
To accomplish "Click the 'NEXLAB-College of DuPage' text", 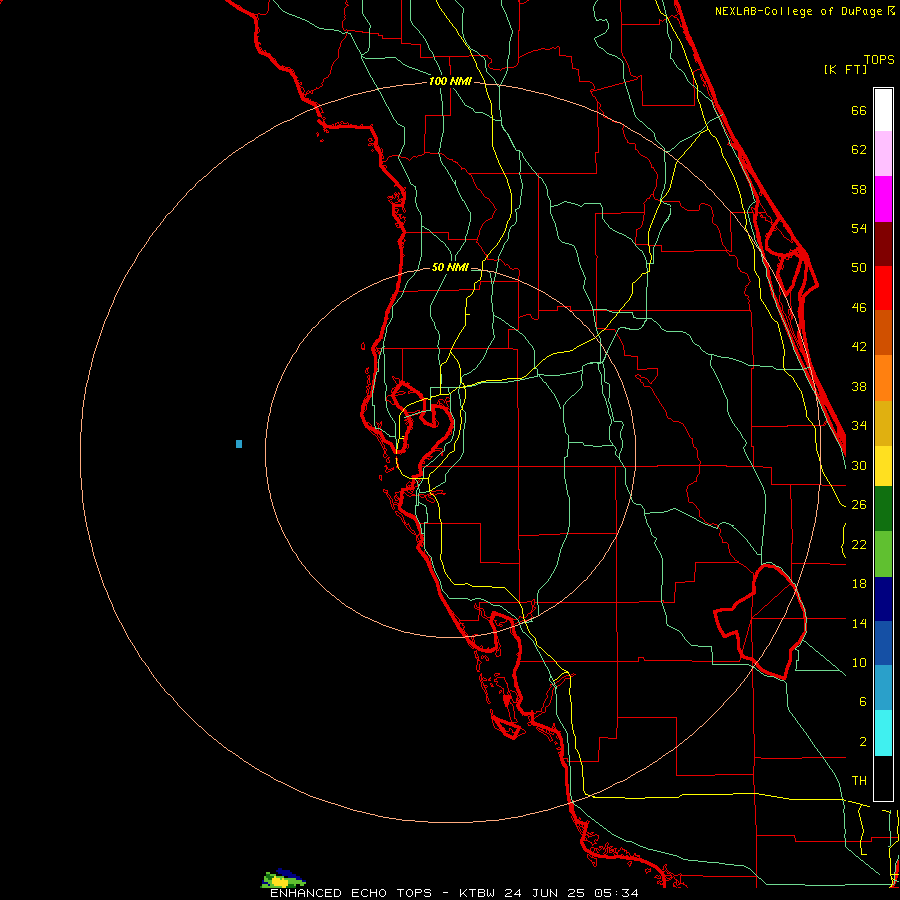I will coord(800,11).
